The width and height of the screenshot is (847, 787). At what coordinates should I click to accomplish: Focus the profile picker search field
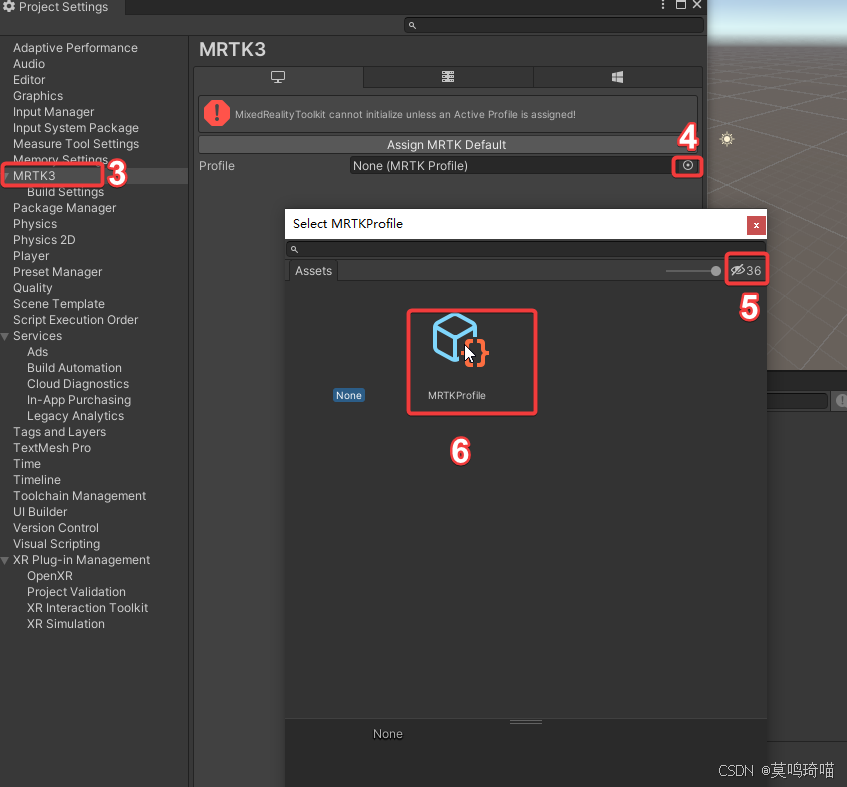[x=526, y=249]
